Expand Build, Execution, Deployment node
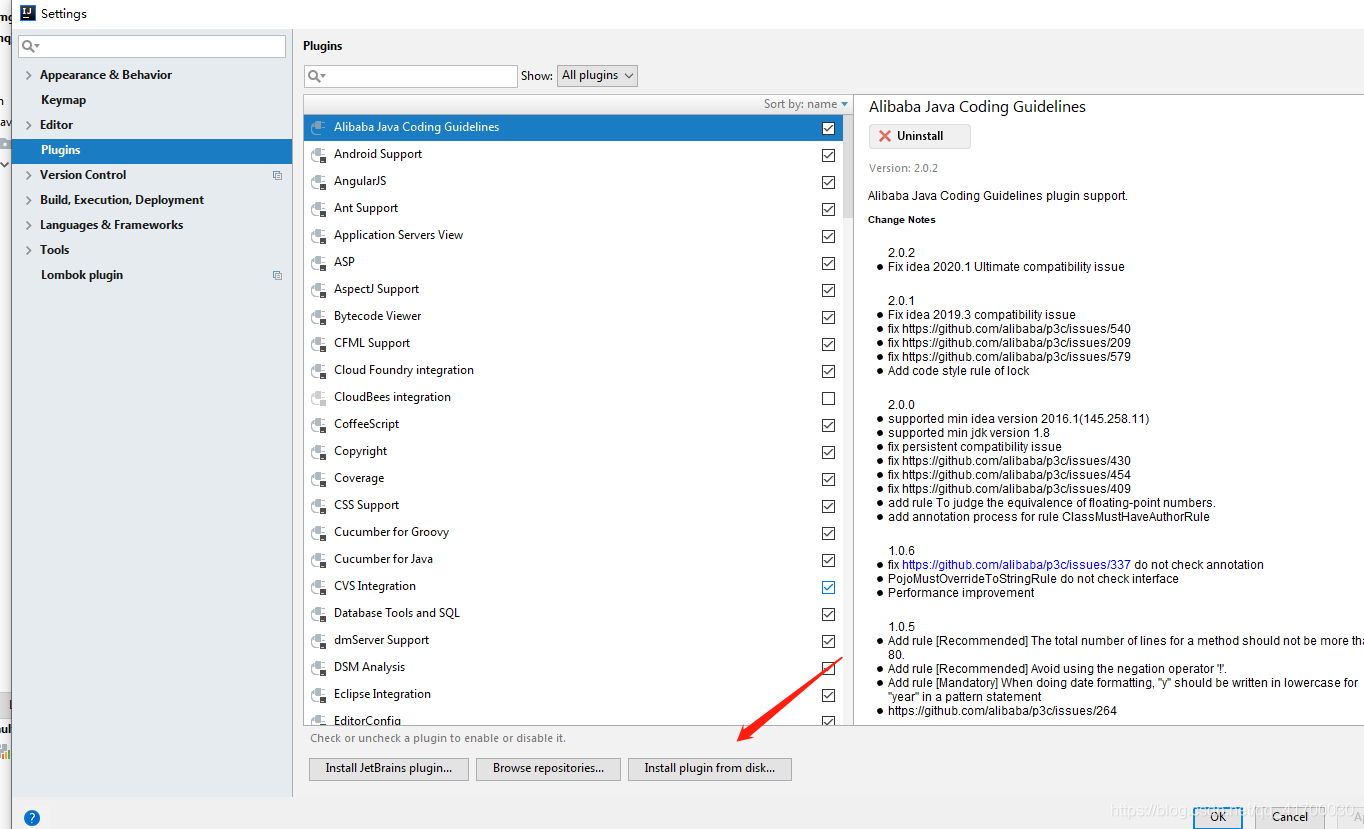Screen dimensions: 1364x829 coord(28,200)
